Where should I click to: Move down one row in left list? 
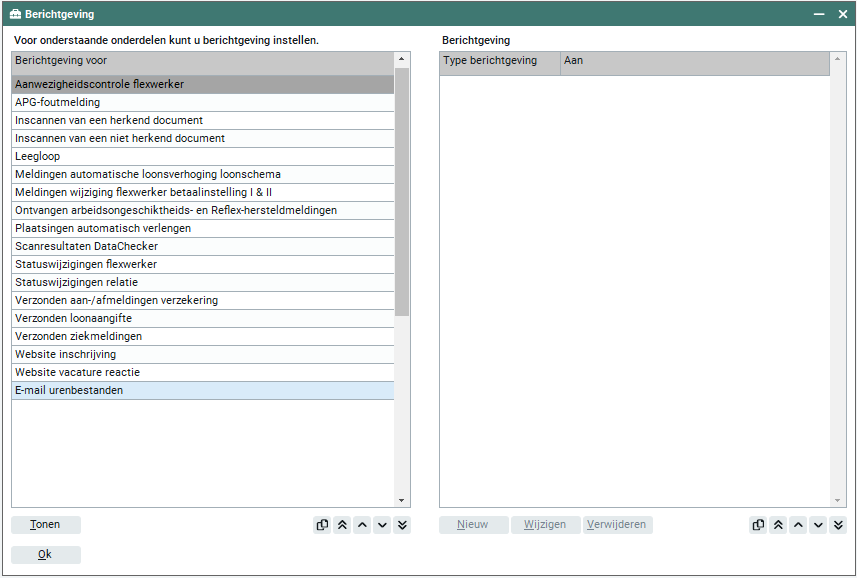[x=382, y=525]
